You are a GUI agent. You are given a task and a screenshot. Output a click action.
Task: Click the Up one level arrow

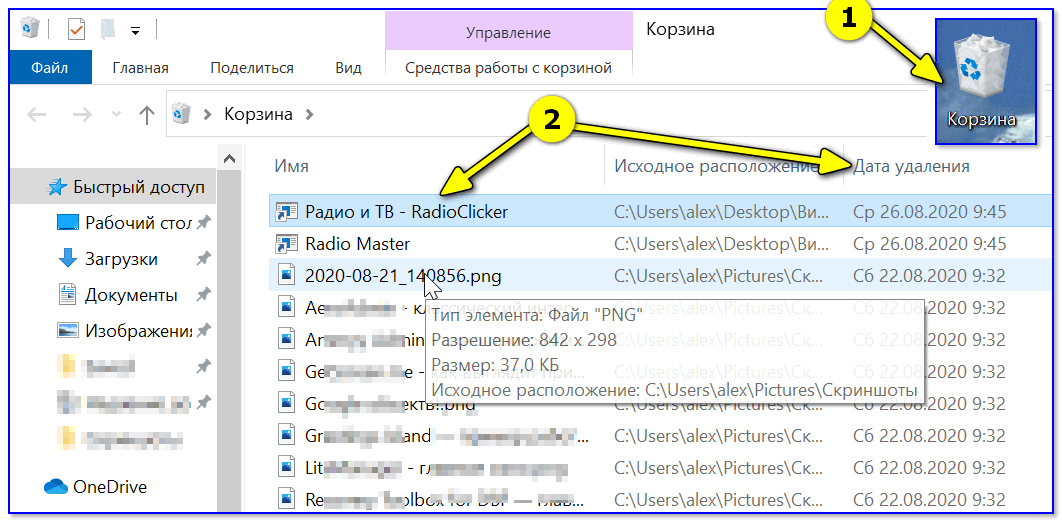pos(146,114)
